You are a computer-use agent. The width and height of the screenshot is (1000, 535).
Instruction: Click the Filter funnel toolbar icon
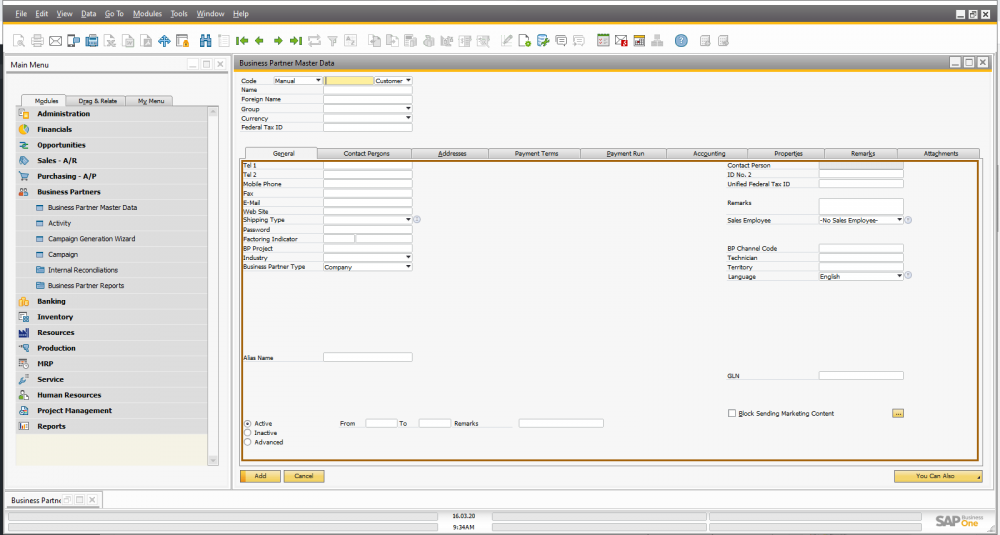click(x=332, y=41)
